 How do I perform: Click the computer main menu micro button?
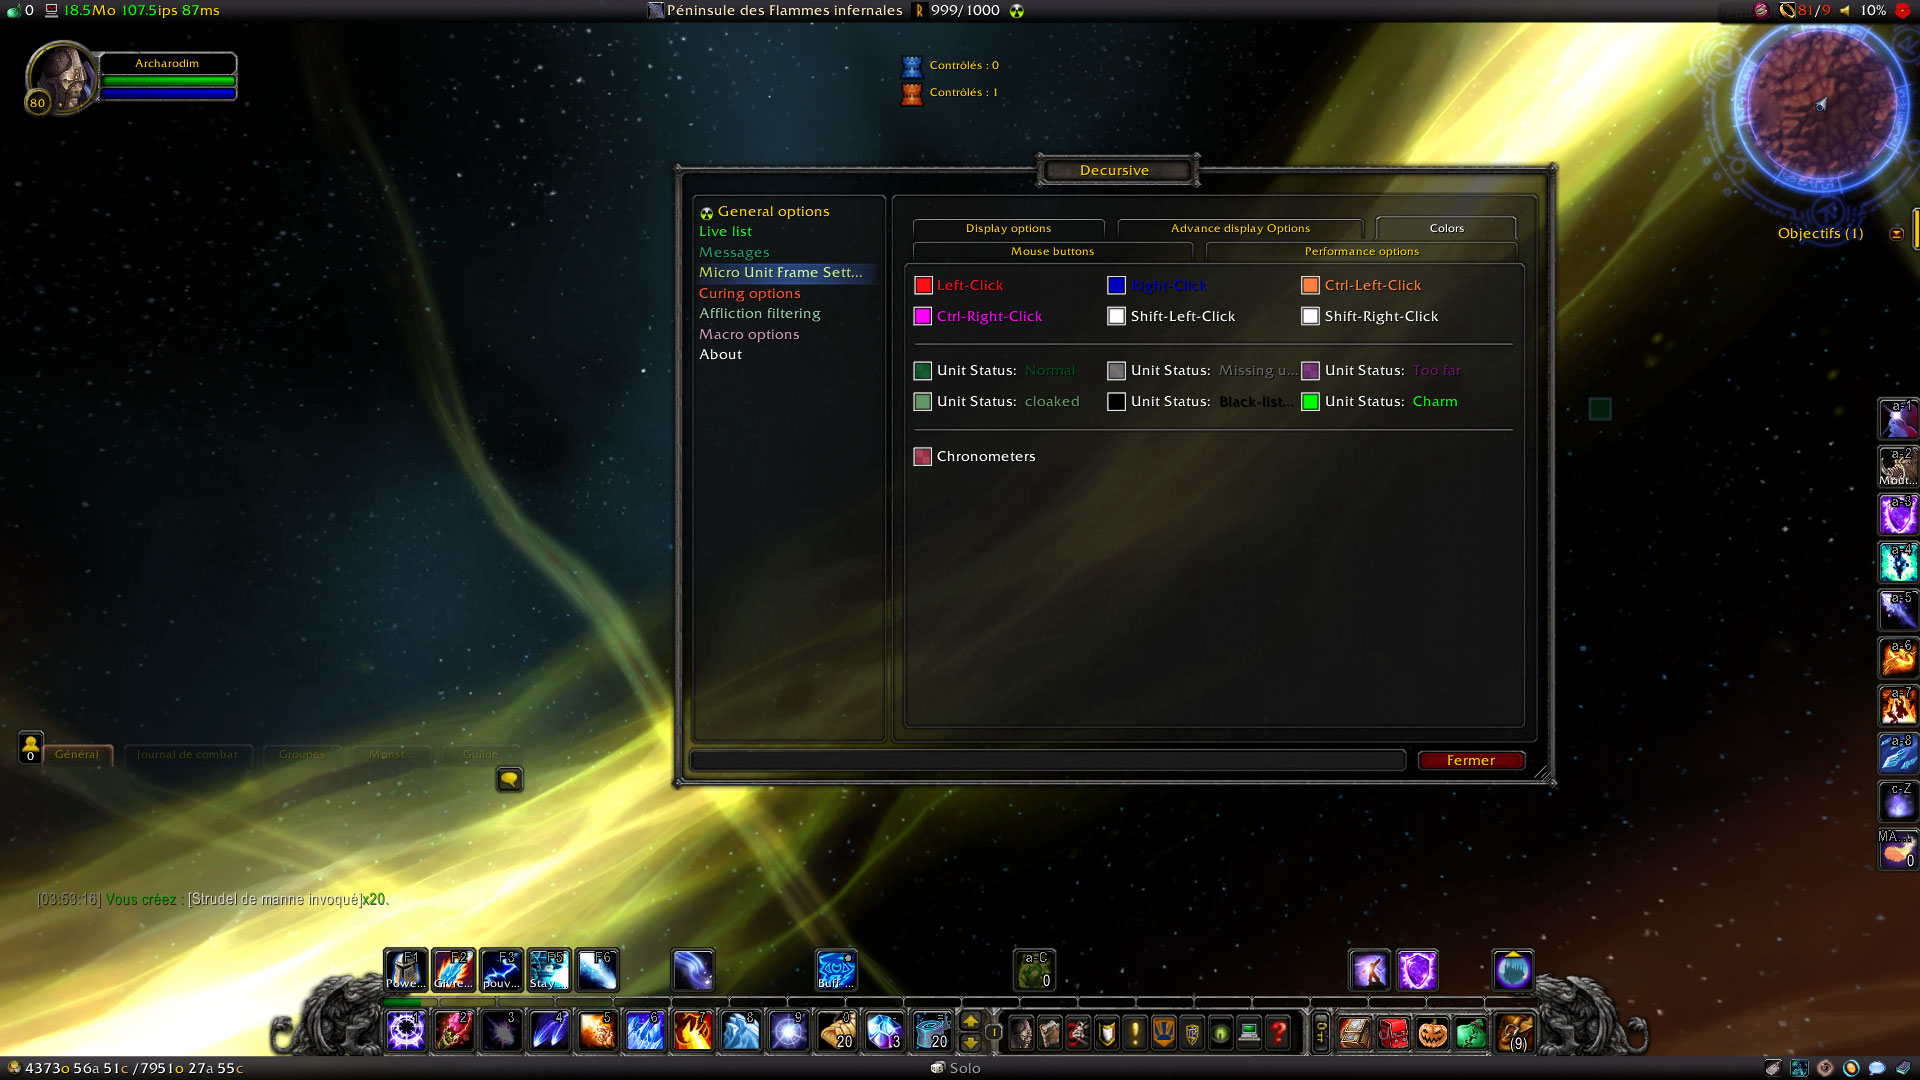(1249, 1032)
